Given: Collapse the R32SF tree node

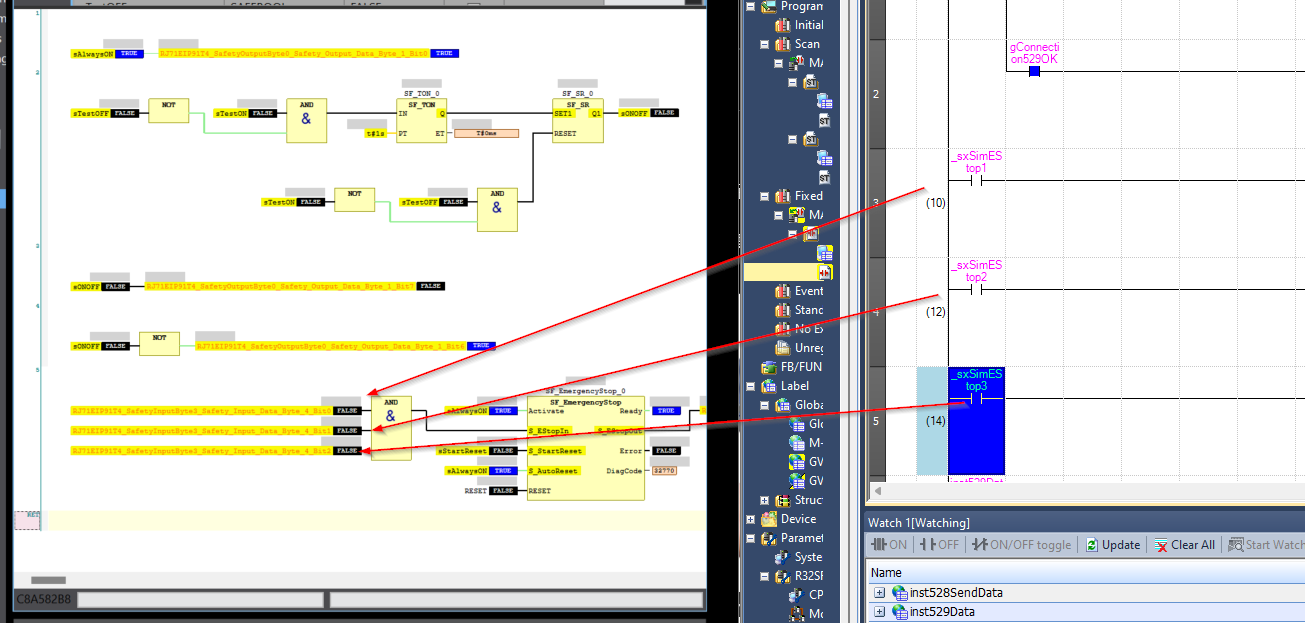Looking at the screenshot, I should (x=765, y=576).
